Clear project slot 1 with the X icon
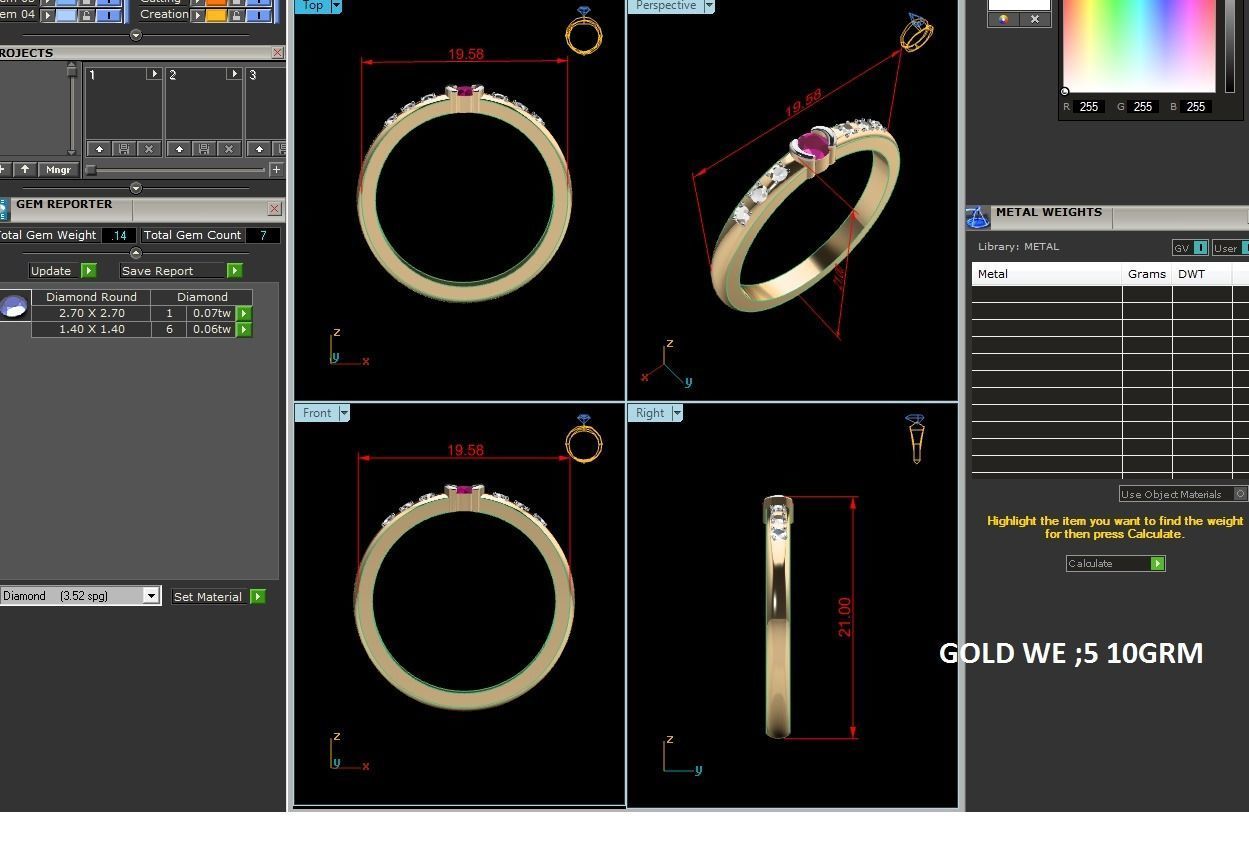The image size is (1249, 867). click(x=149, y=149)
